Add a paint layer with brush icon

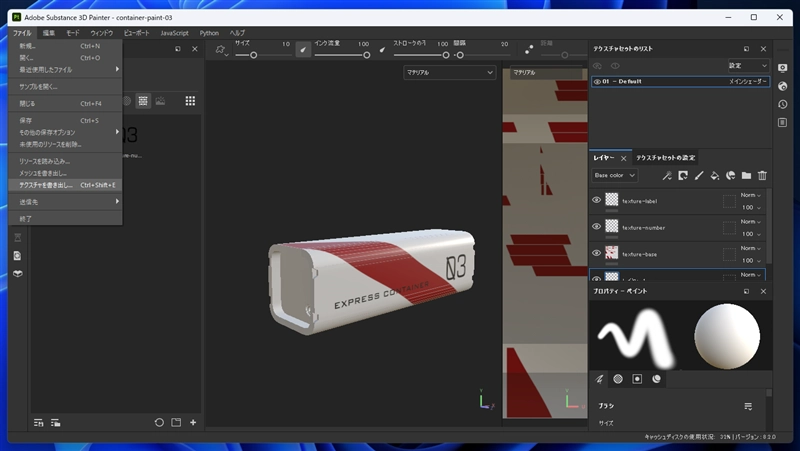(698, 176)
